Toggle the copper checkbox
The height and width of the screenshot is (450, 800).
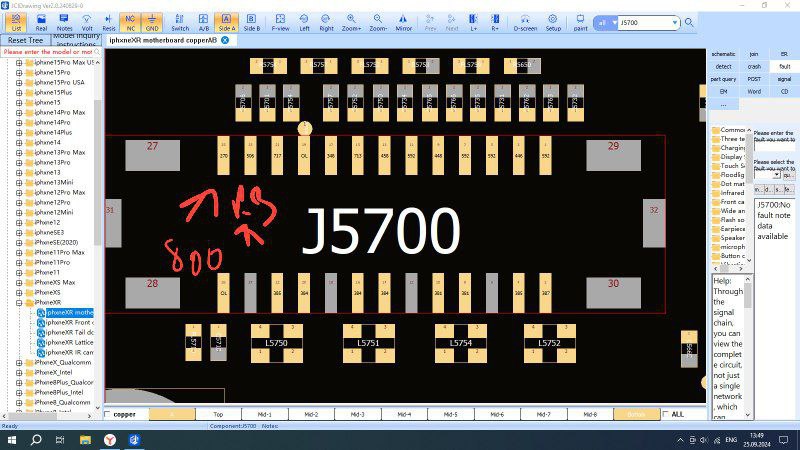point(108,414)
